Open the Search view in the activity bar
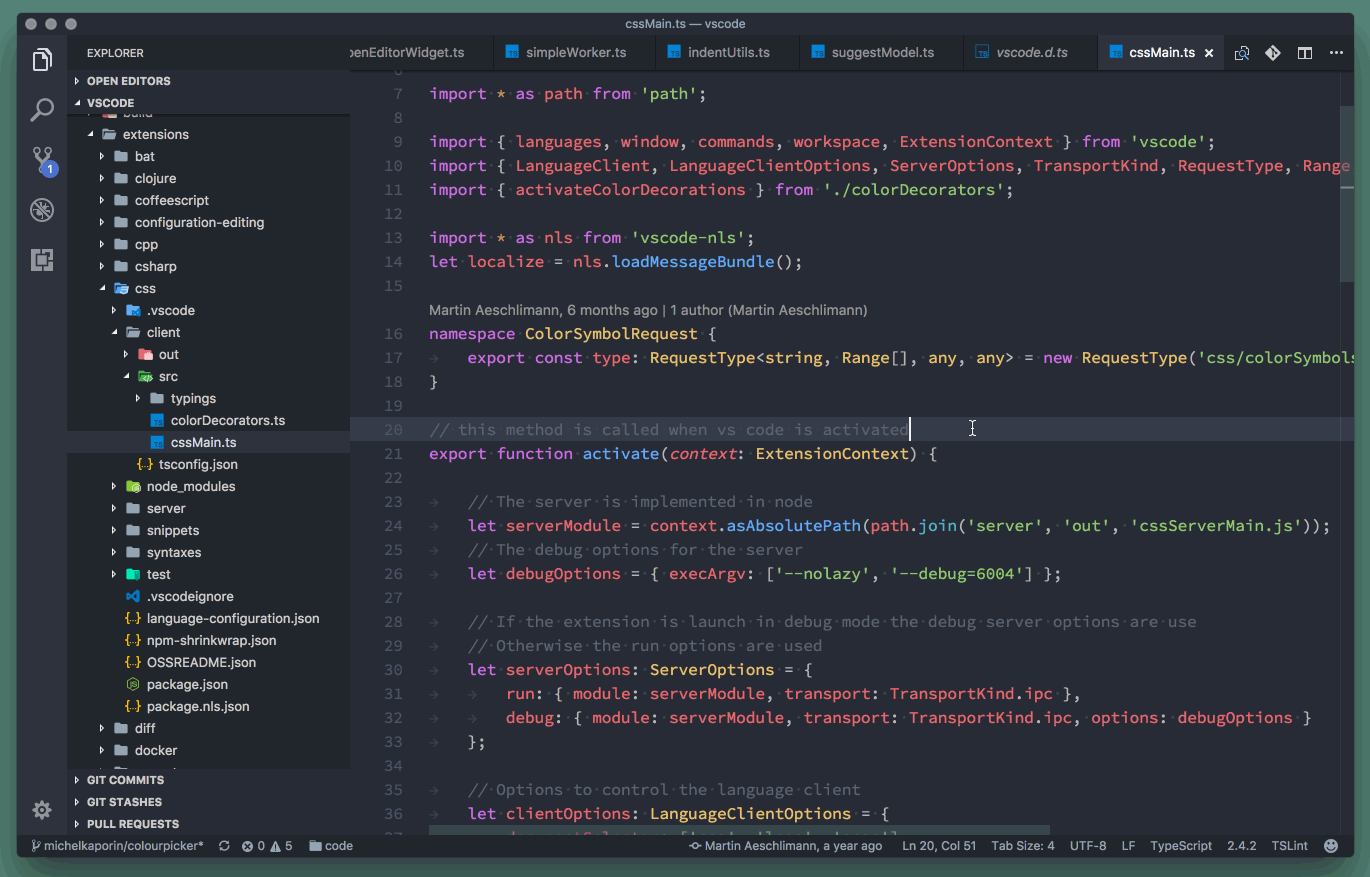 click(x=42, y=110)
